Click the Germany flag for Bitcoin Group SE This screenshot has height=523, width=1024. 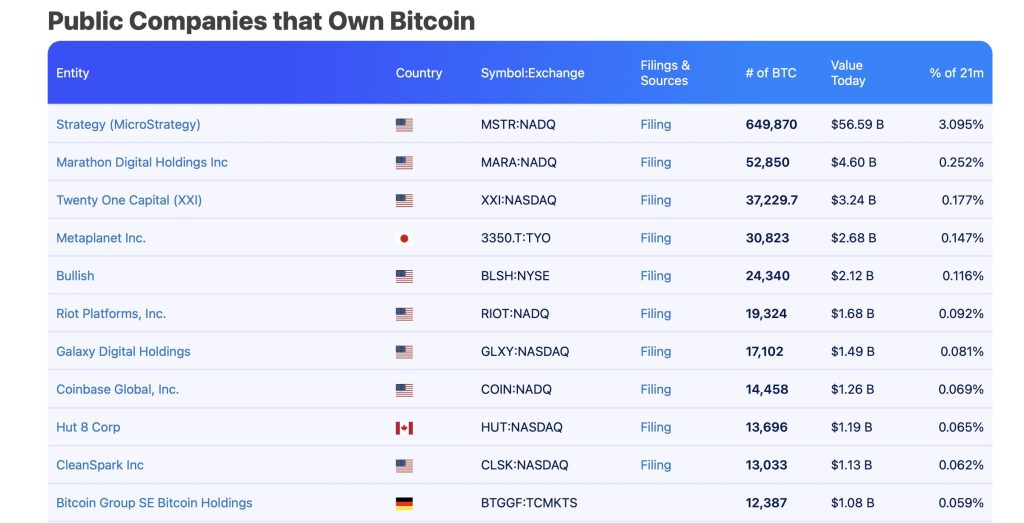pos(404,503)
